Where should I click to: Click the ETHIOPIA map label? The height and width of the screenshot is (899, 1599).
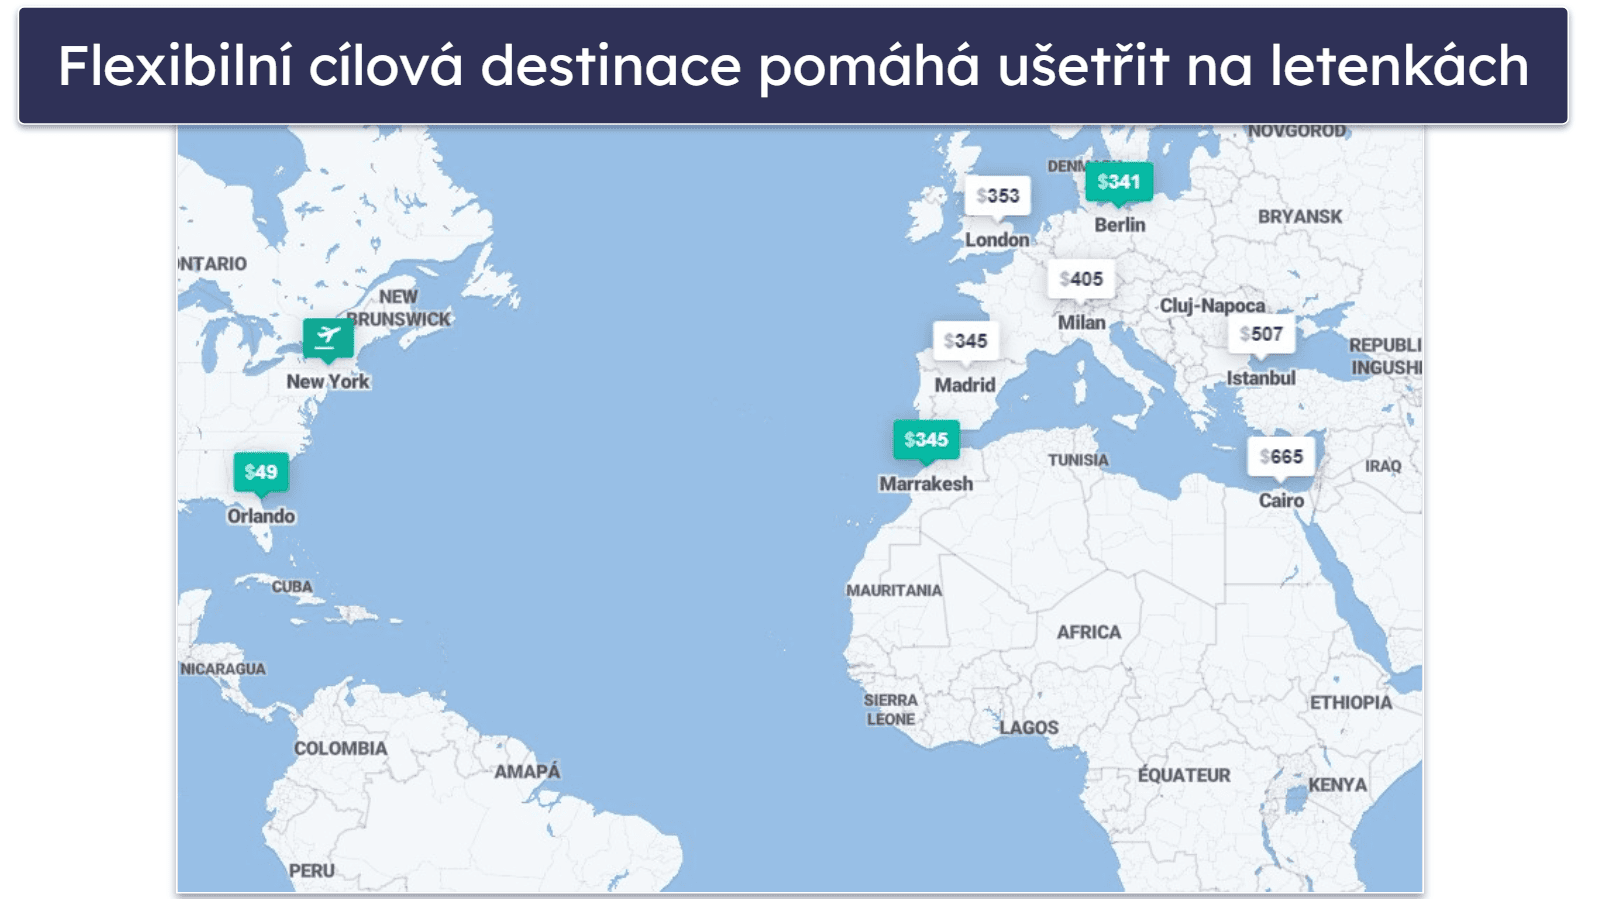(x=1351, y=703)
